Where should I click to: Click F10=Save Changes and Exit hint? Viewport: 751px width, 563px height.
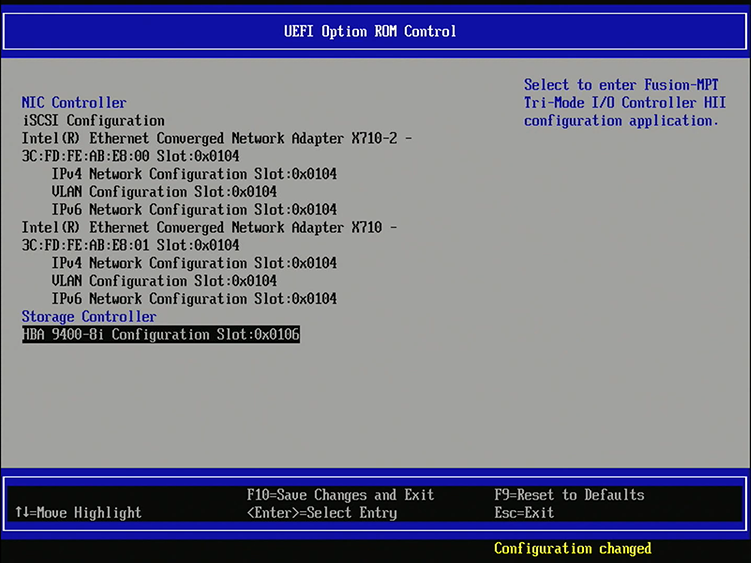341,494
